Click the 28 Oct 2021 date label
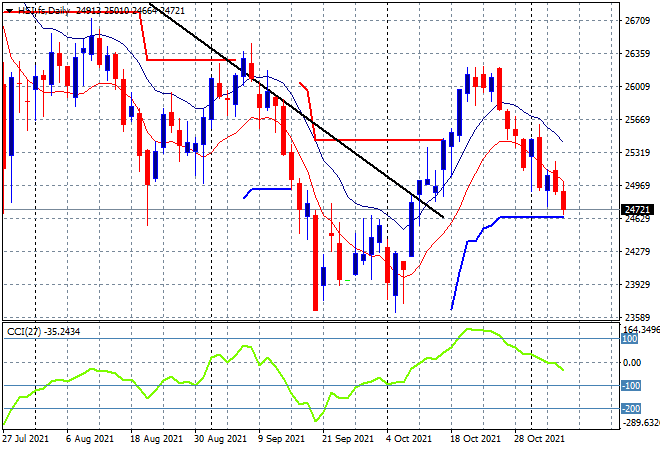 (x=539, y=439)
